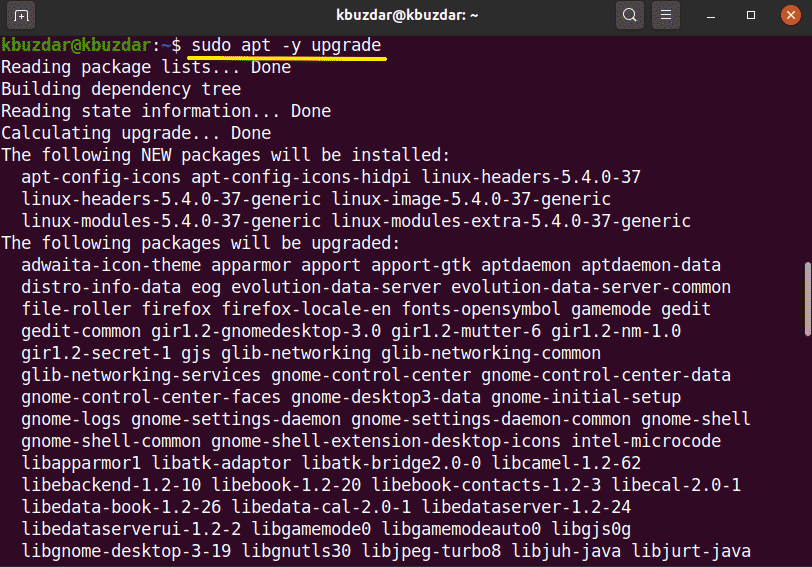Click the vertical scrollbar handle
812x567 pixels.
click(x=807, y=299)
